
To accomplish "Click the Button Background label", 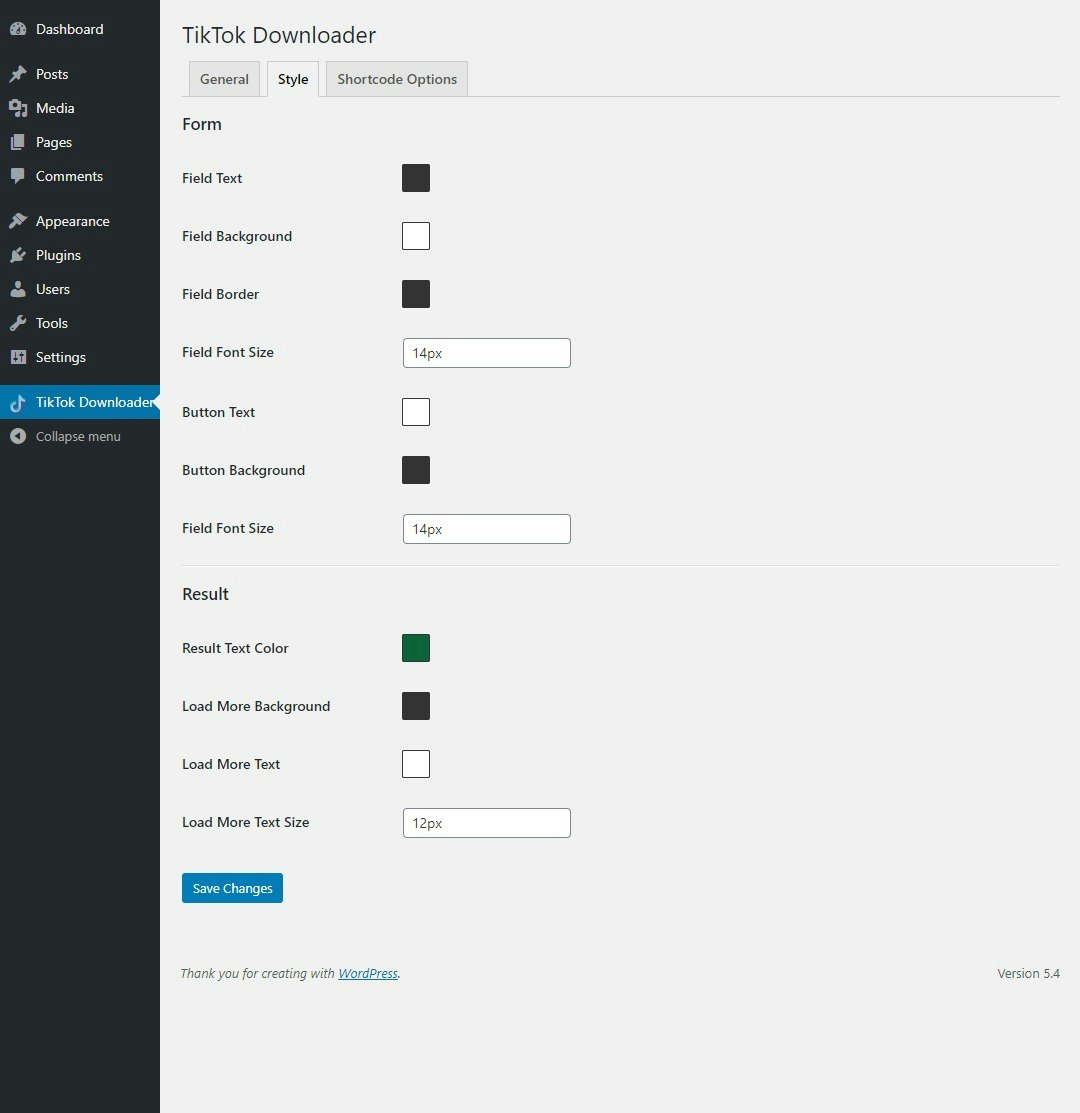I will coord(243,470).
